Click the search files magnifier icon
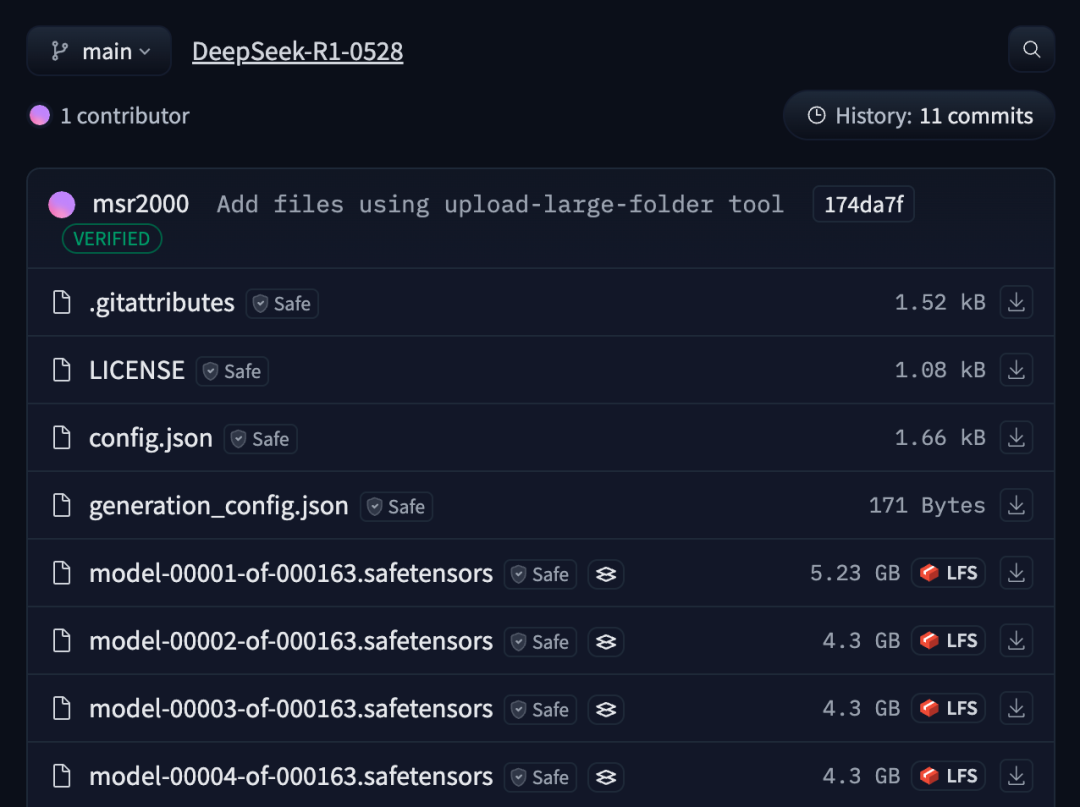This screenshot has height=807, width=1080. pyautogui.click(x=1031, y=50)
